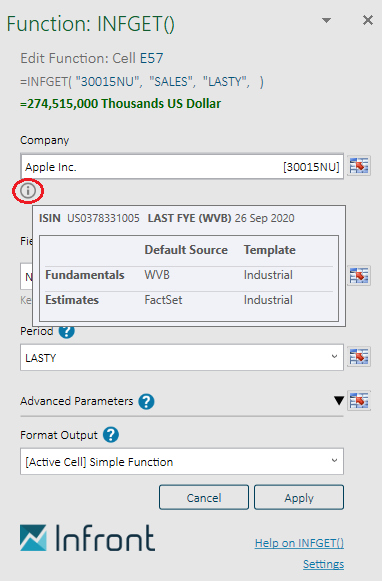Click Industrial template in Estimates row
This screenshot has width=382, height=581.
tap(268, 300)
